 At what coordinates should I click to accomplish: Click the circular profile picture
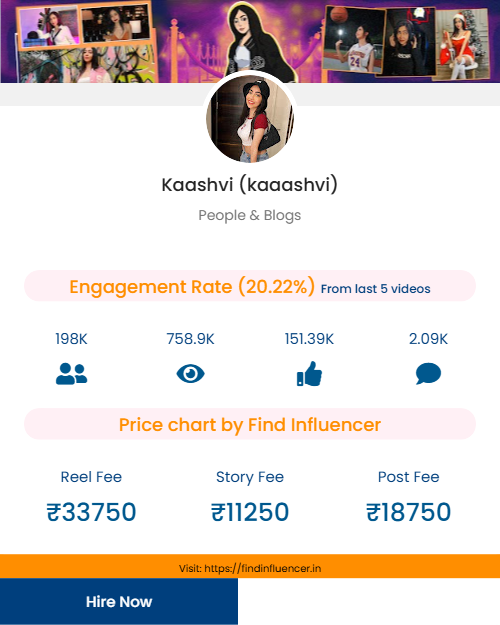[250, 118]
